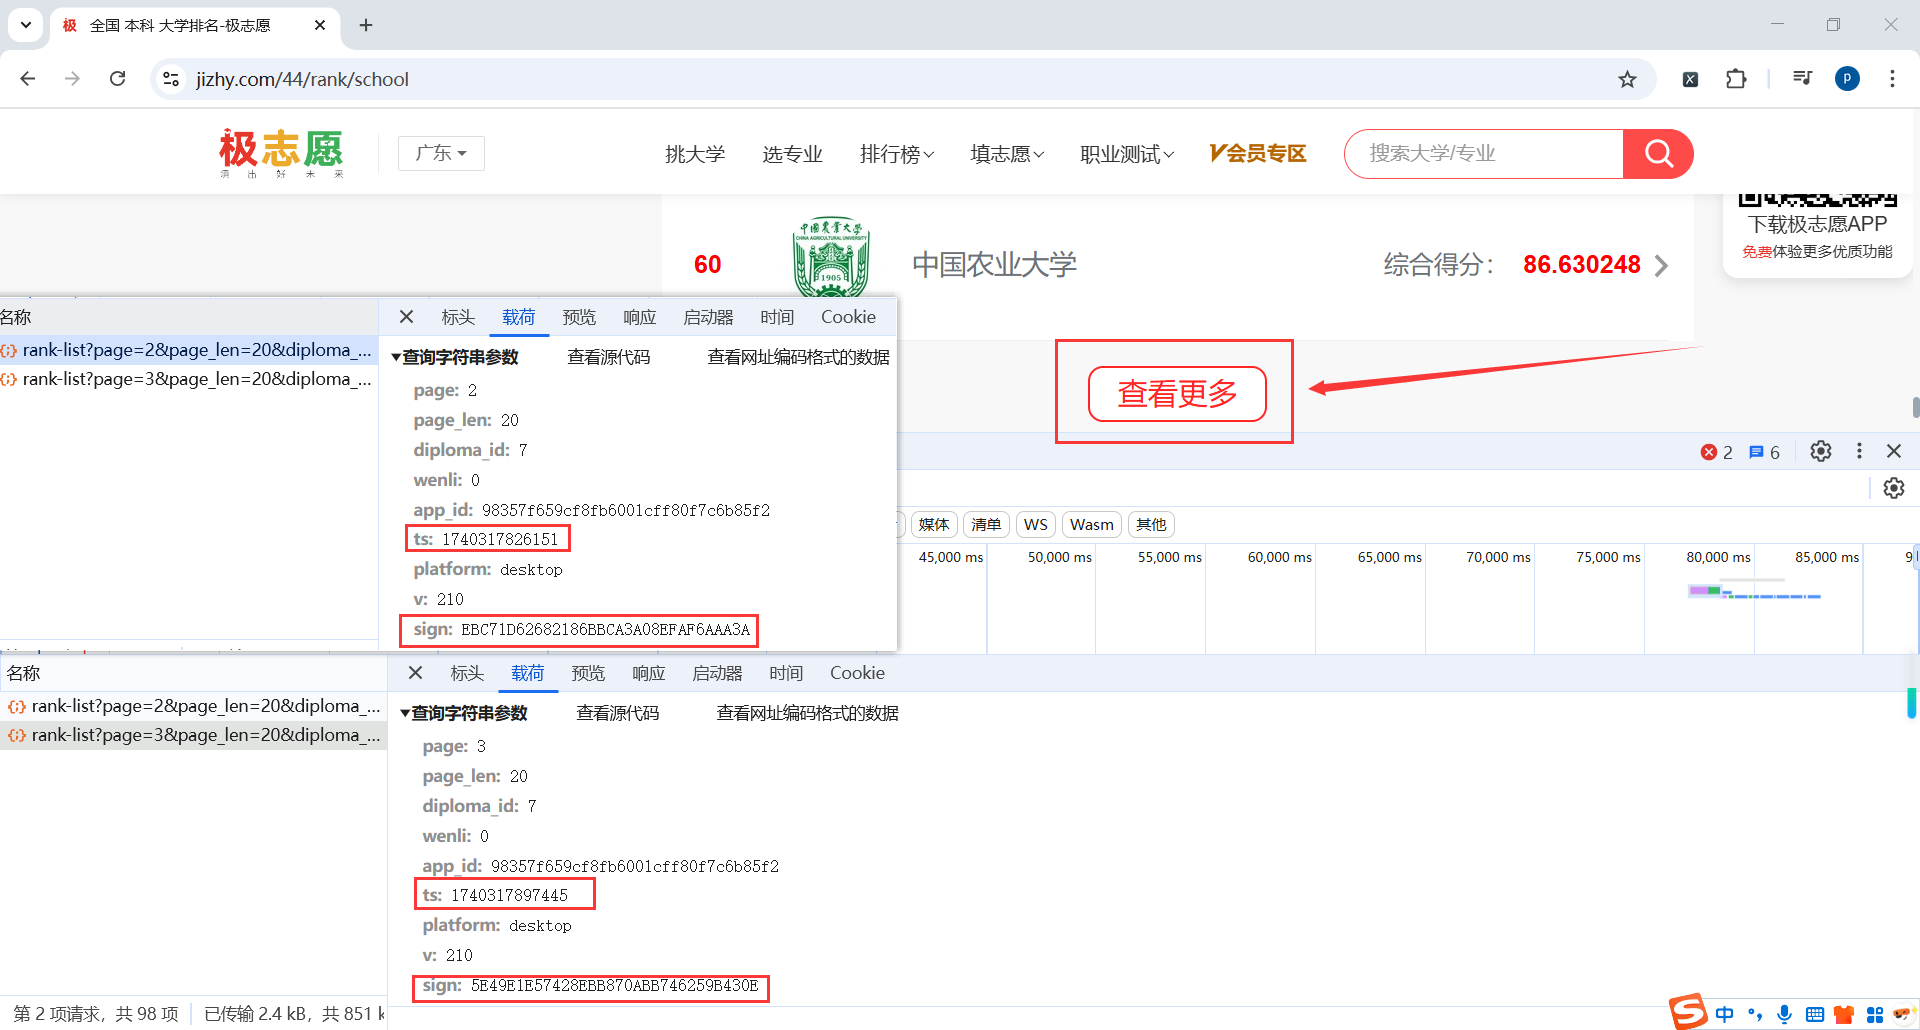Viewport: 1920px width, 1030px height.
Task: Click 查看网址编码格式的数据 in upper payload pane
Action: 798,357
